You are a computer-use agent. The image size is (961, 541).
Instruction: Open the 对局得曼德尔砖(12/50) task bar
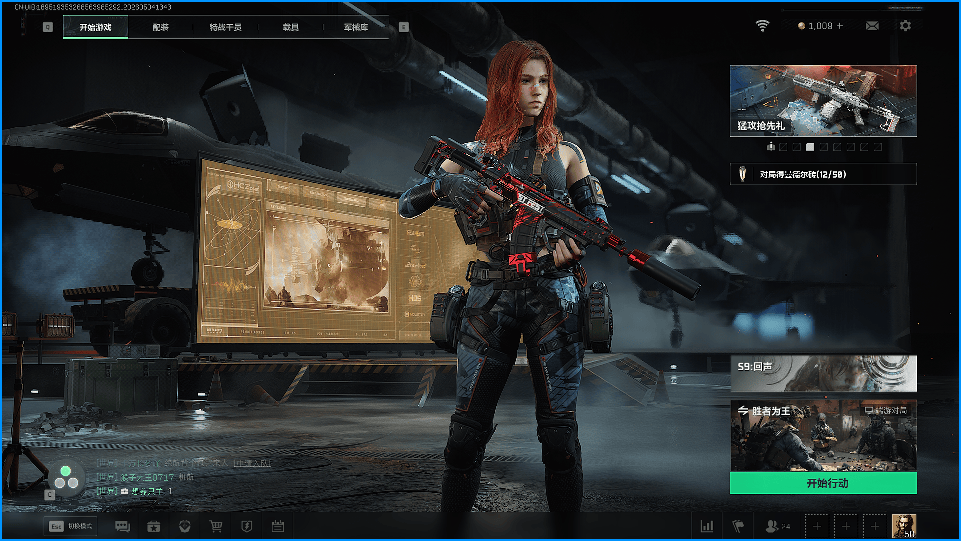(823, 174)
